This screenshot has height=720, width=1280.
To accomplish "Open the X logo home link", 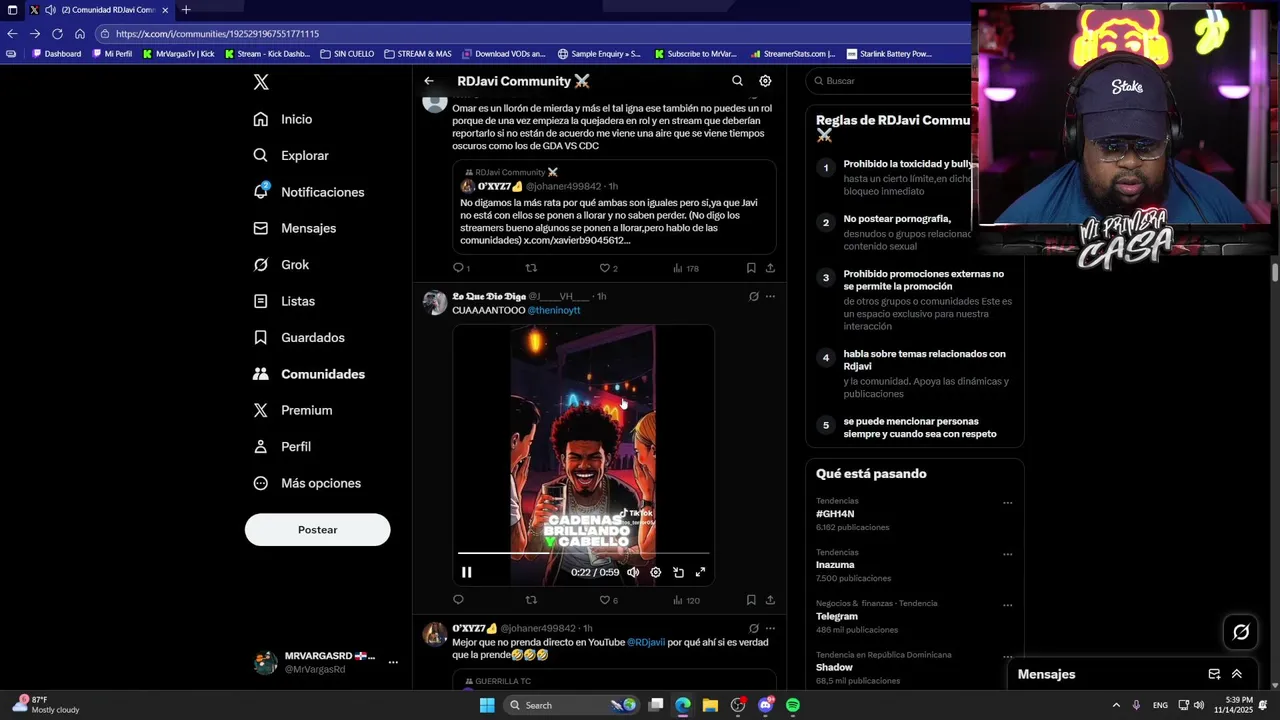I will 261,83.
